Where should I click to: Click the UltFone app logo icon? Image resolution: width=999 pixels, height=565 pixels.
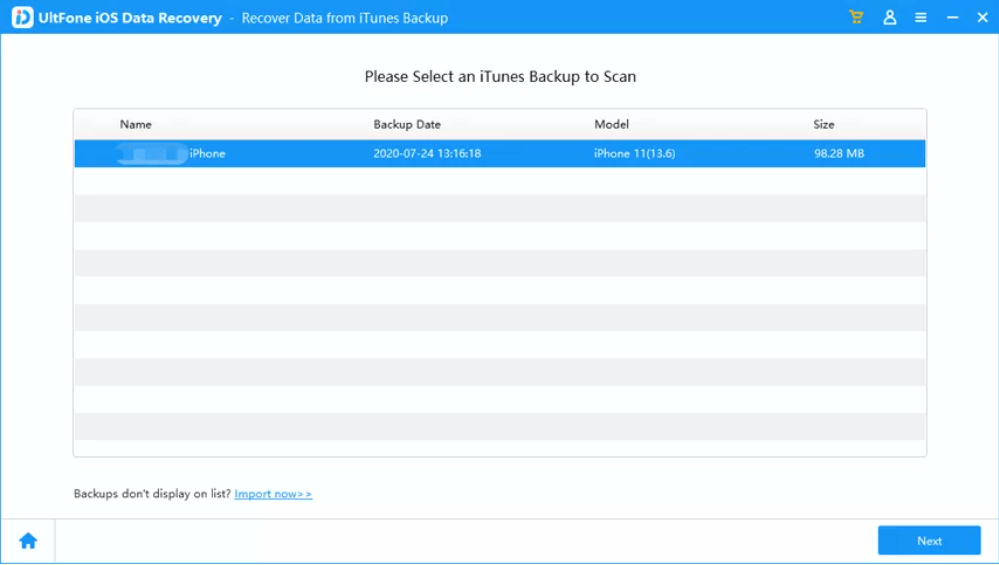22,17
